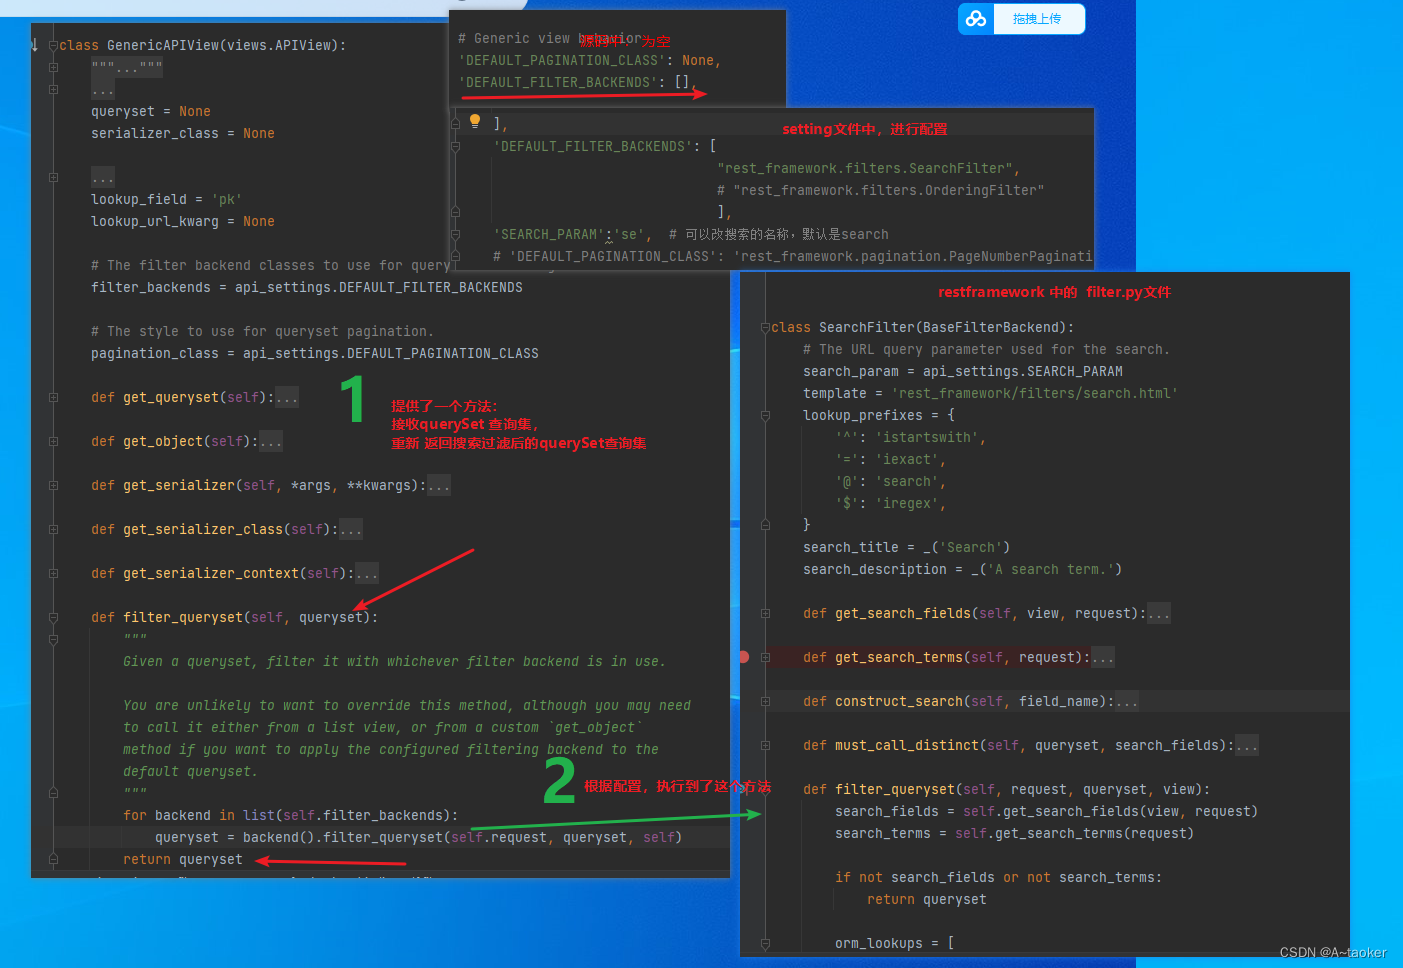Click 'queryset = None' code line

point(151,111)
